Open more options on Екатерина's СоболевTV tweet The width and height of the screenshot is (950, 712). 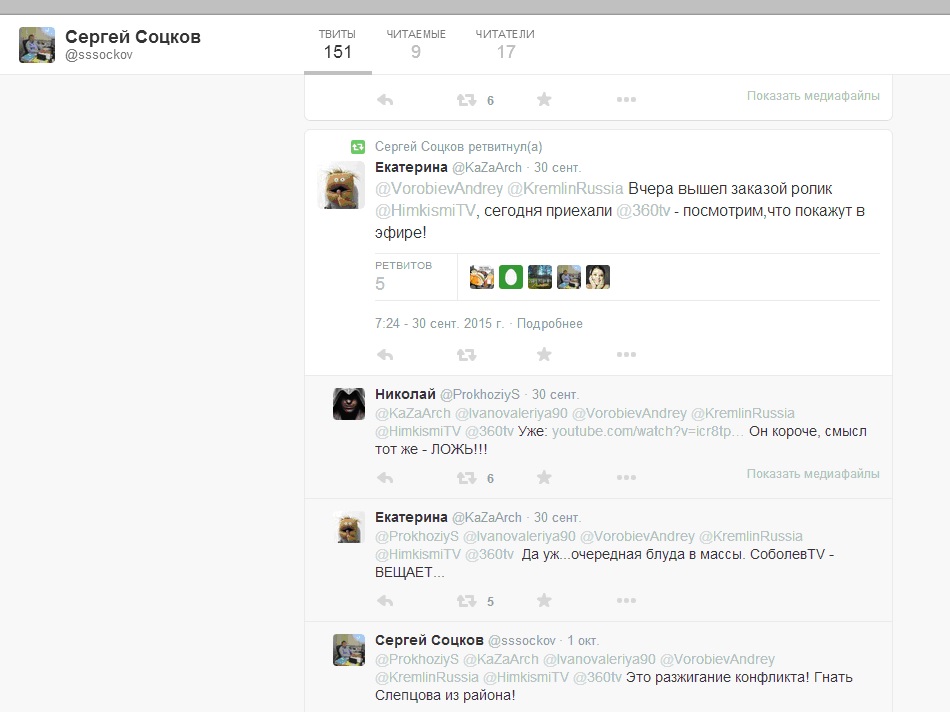point(626,601)
